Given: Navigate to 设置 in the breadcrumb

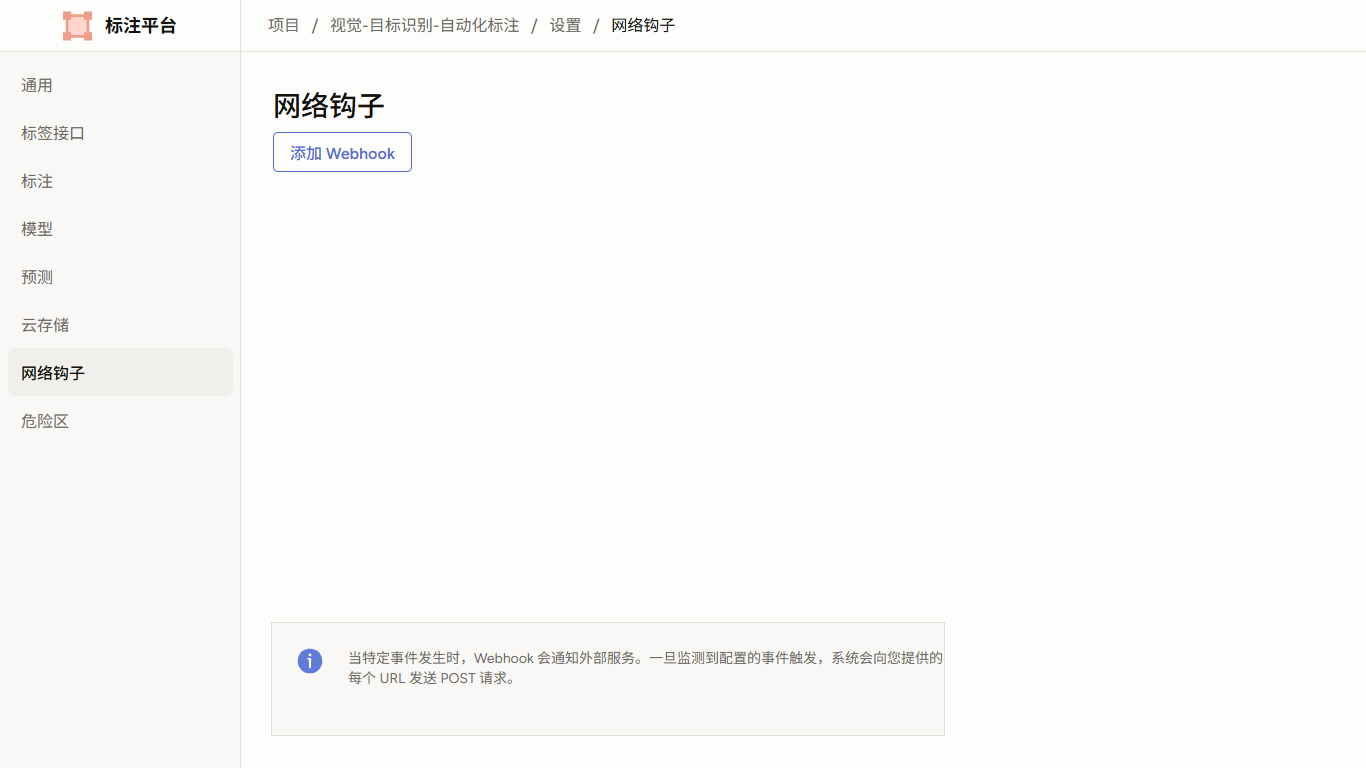Looking at the screenshot, I should click(x=565, y=25).
